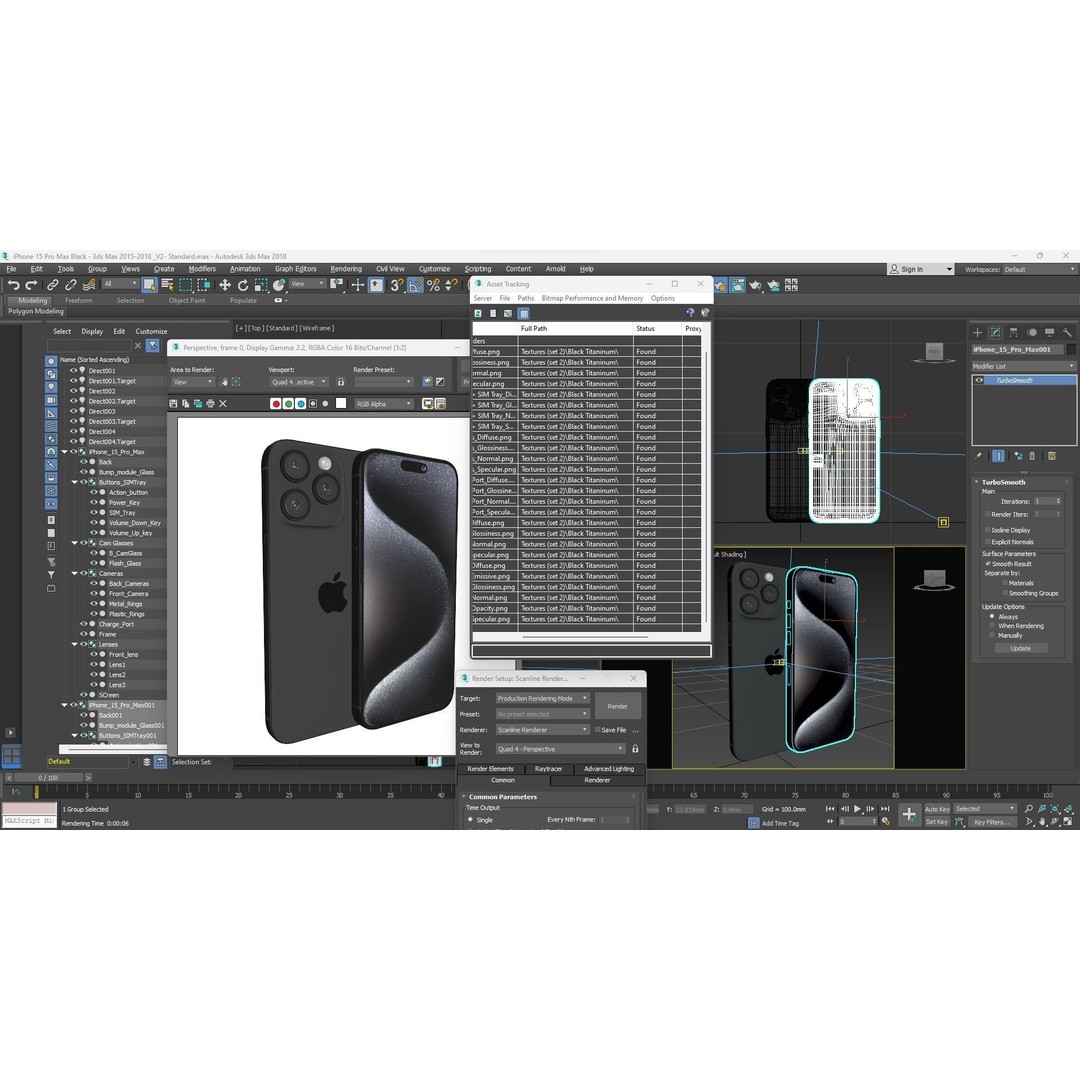This screenshot has height=1080, width=1080.
Task: Refresh the Asset Tracking list
Action: click(478, 313)
